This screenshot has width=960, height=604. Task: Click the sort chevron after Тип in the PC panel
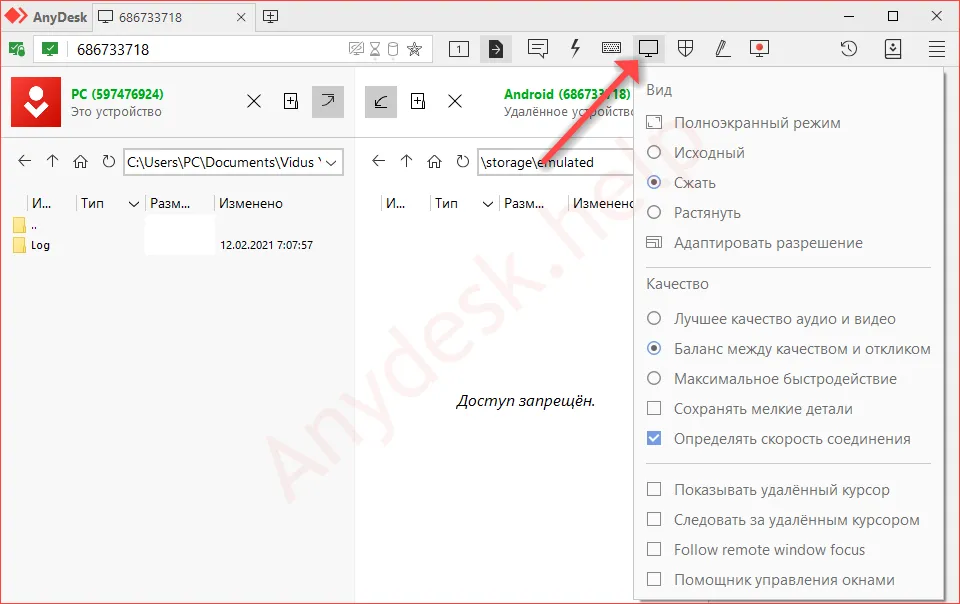tap(133, 204)
